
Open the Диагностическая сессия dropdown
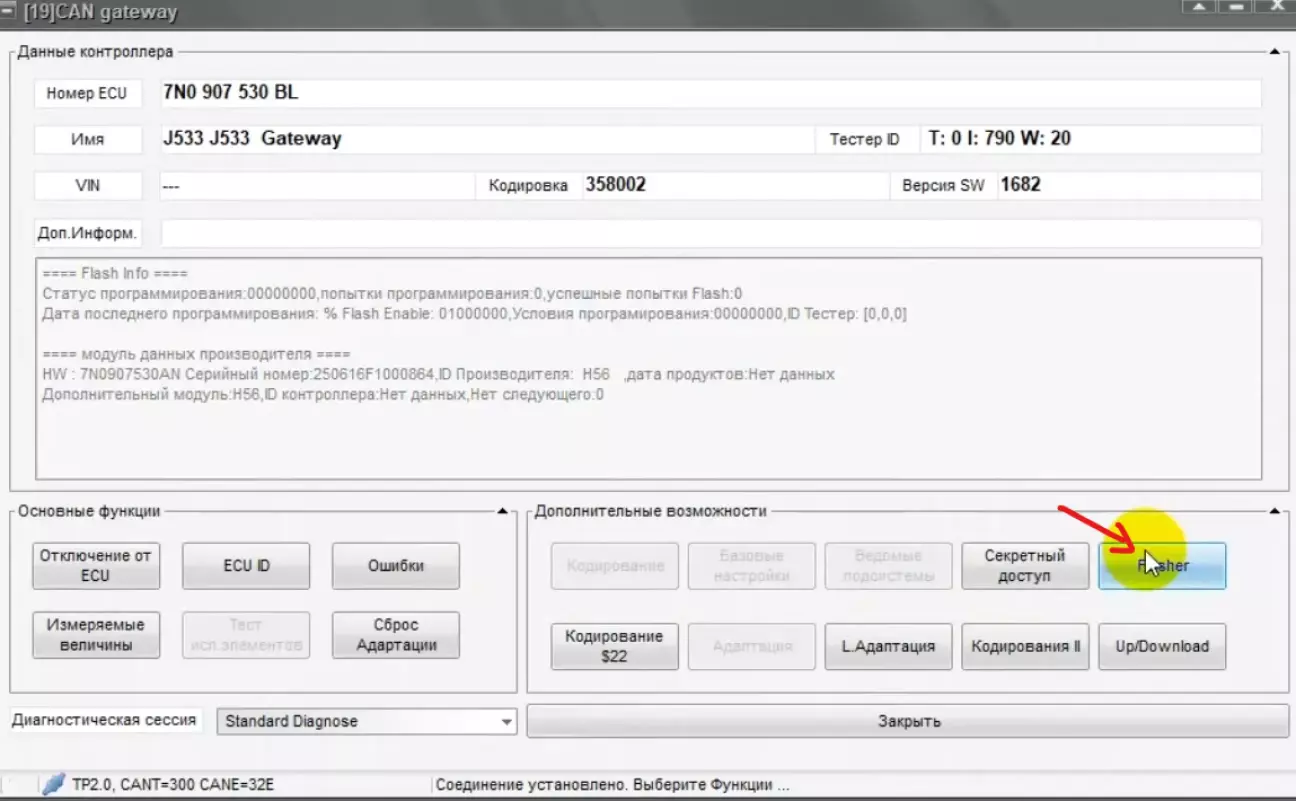click(506, 721)
